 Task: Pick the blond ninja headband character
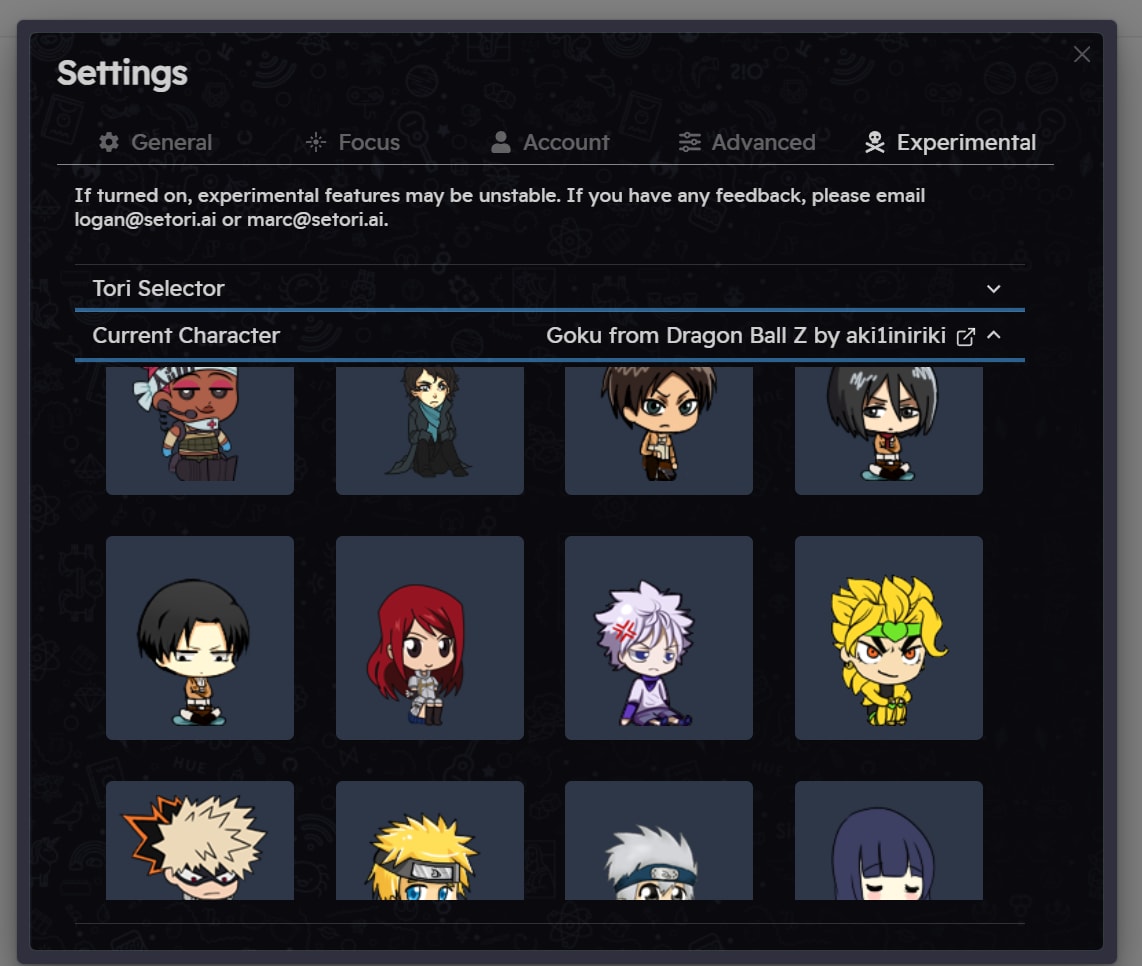click(430, 841)
